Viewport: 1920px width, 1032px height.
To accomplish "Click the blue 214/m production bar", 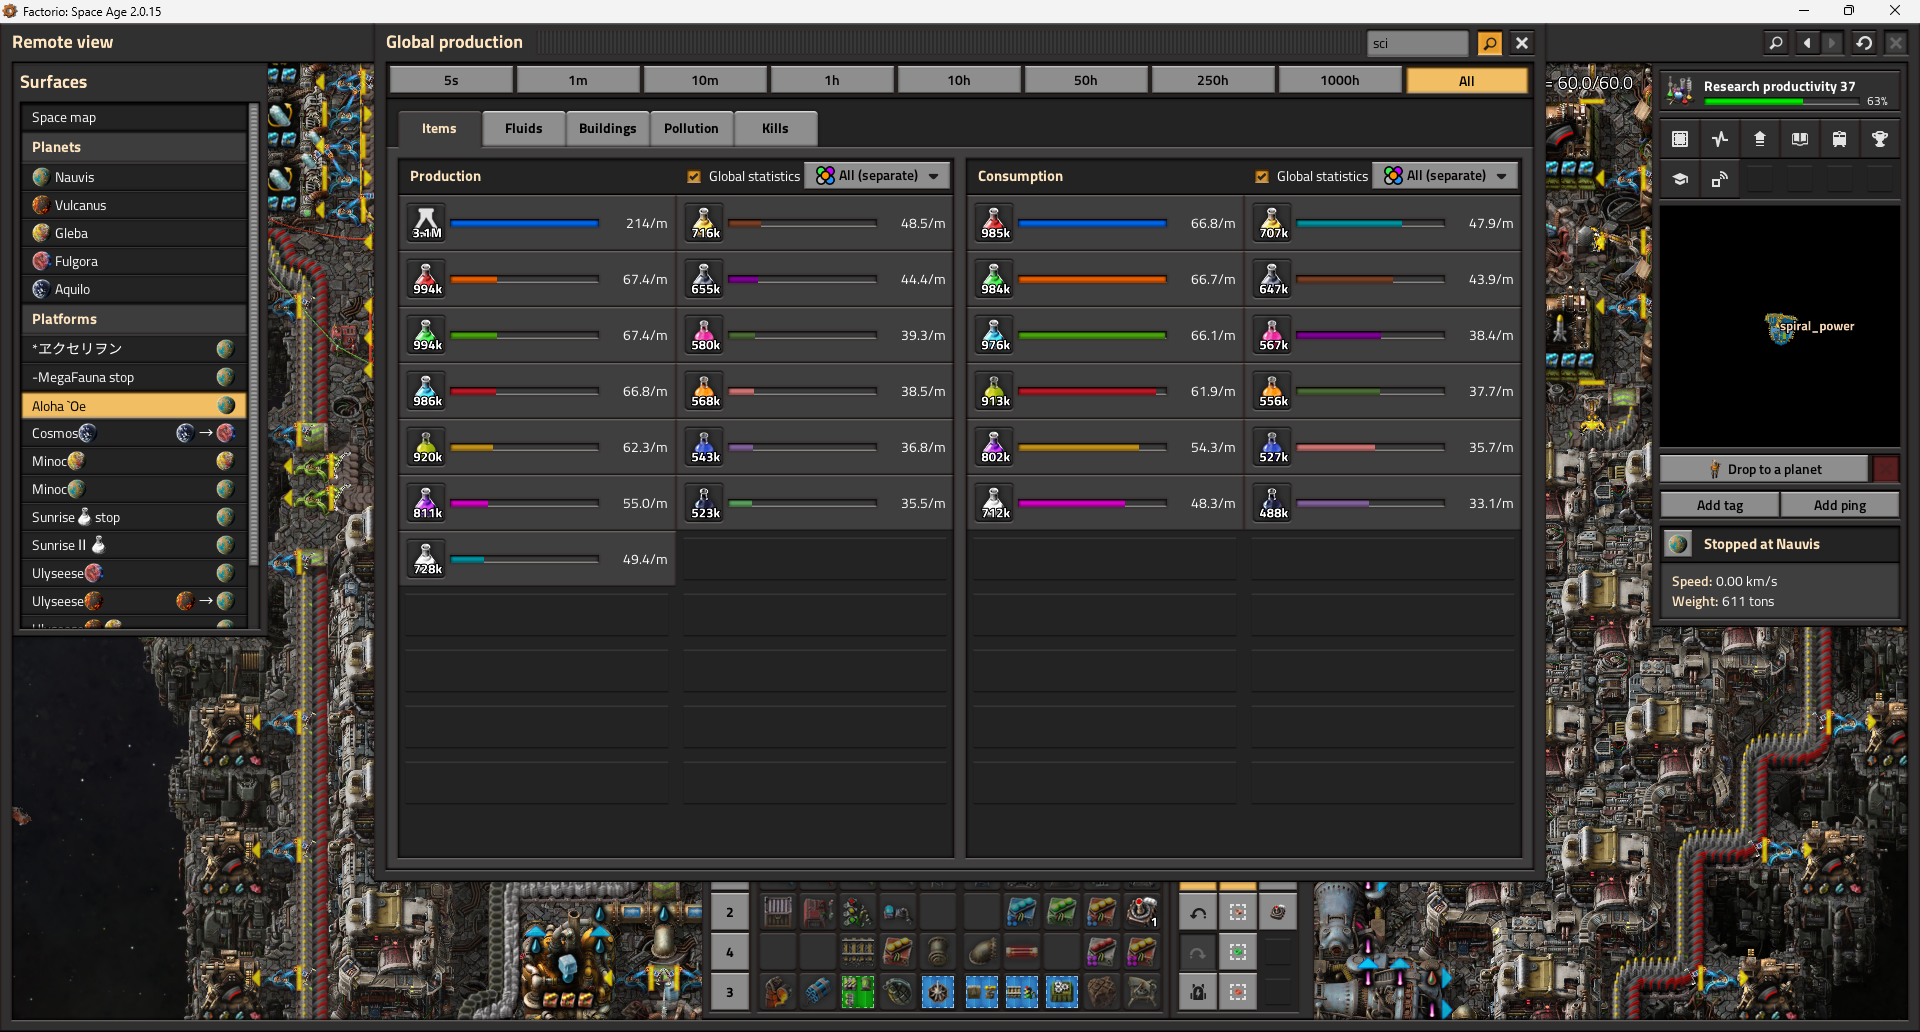I will 524,223.
